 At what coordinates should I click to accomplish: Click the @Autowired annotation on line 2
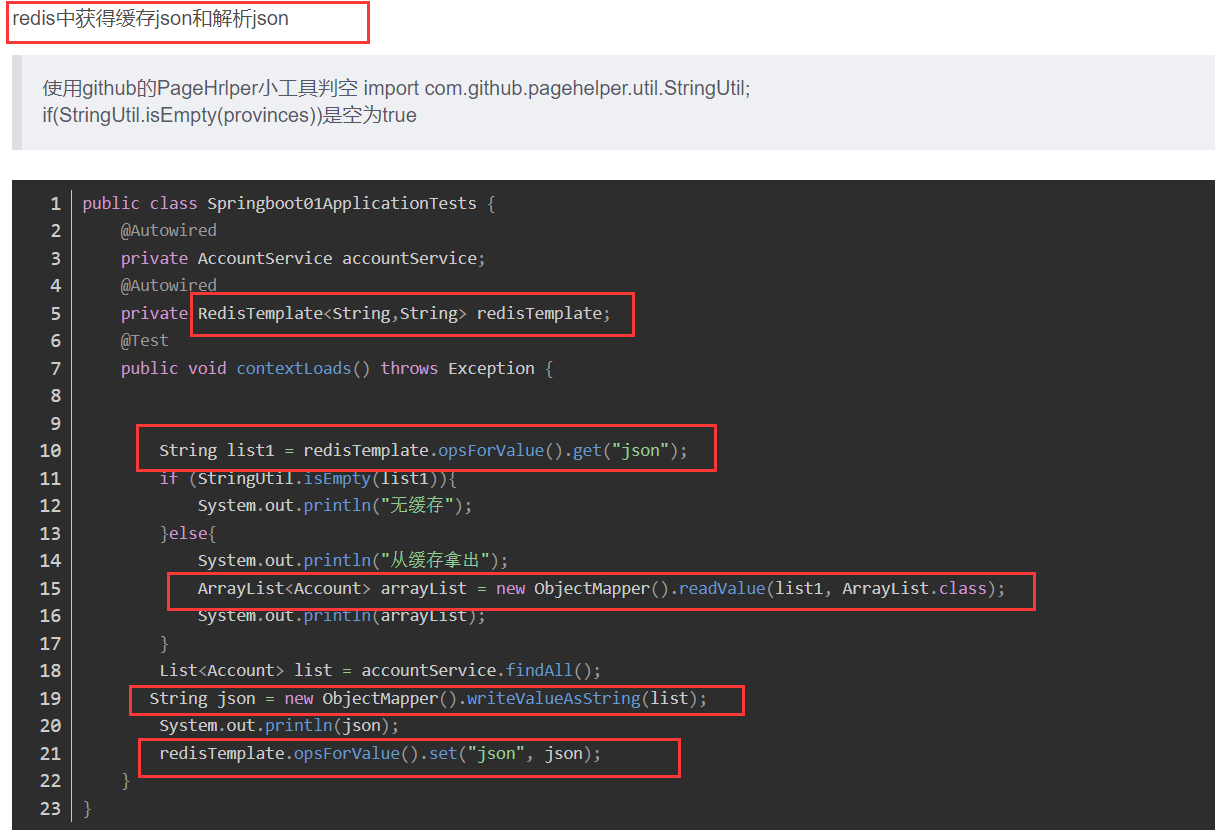[168, 230]
